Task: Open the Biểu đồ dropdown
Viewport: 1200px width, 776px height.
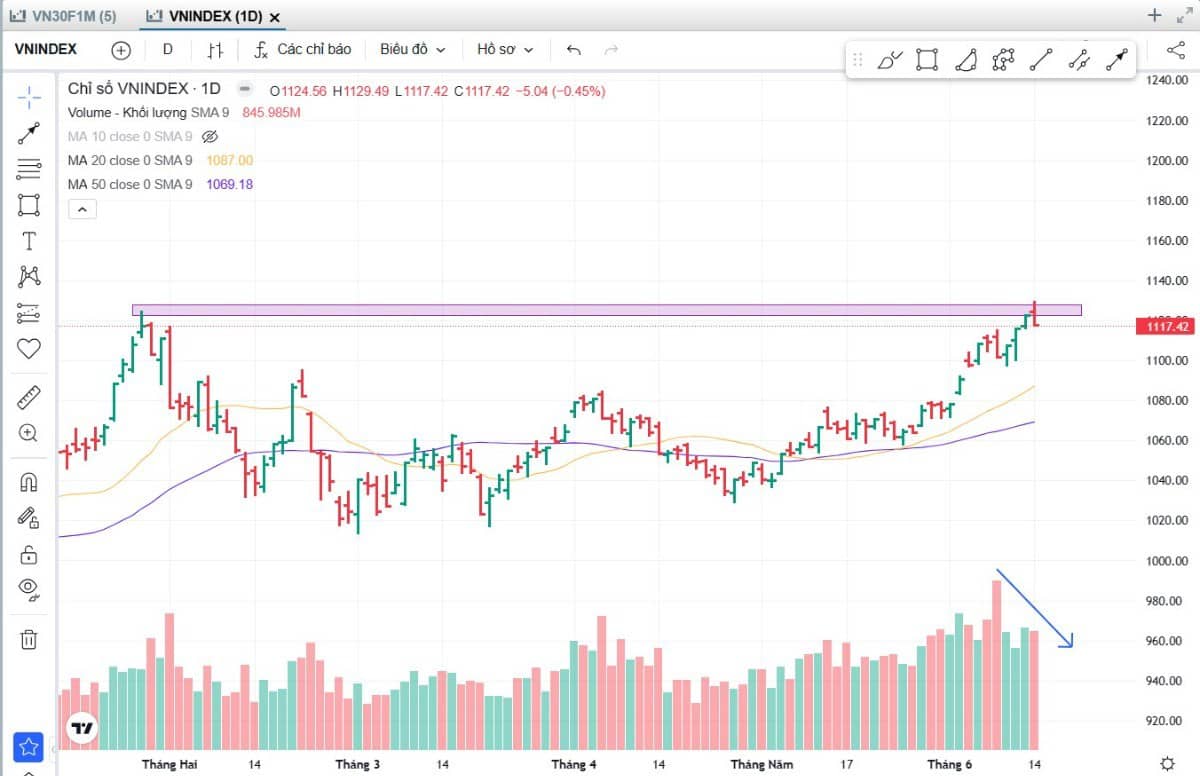Action: pos(412,49)
